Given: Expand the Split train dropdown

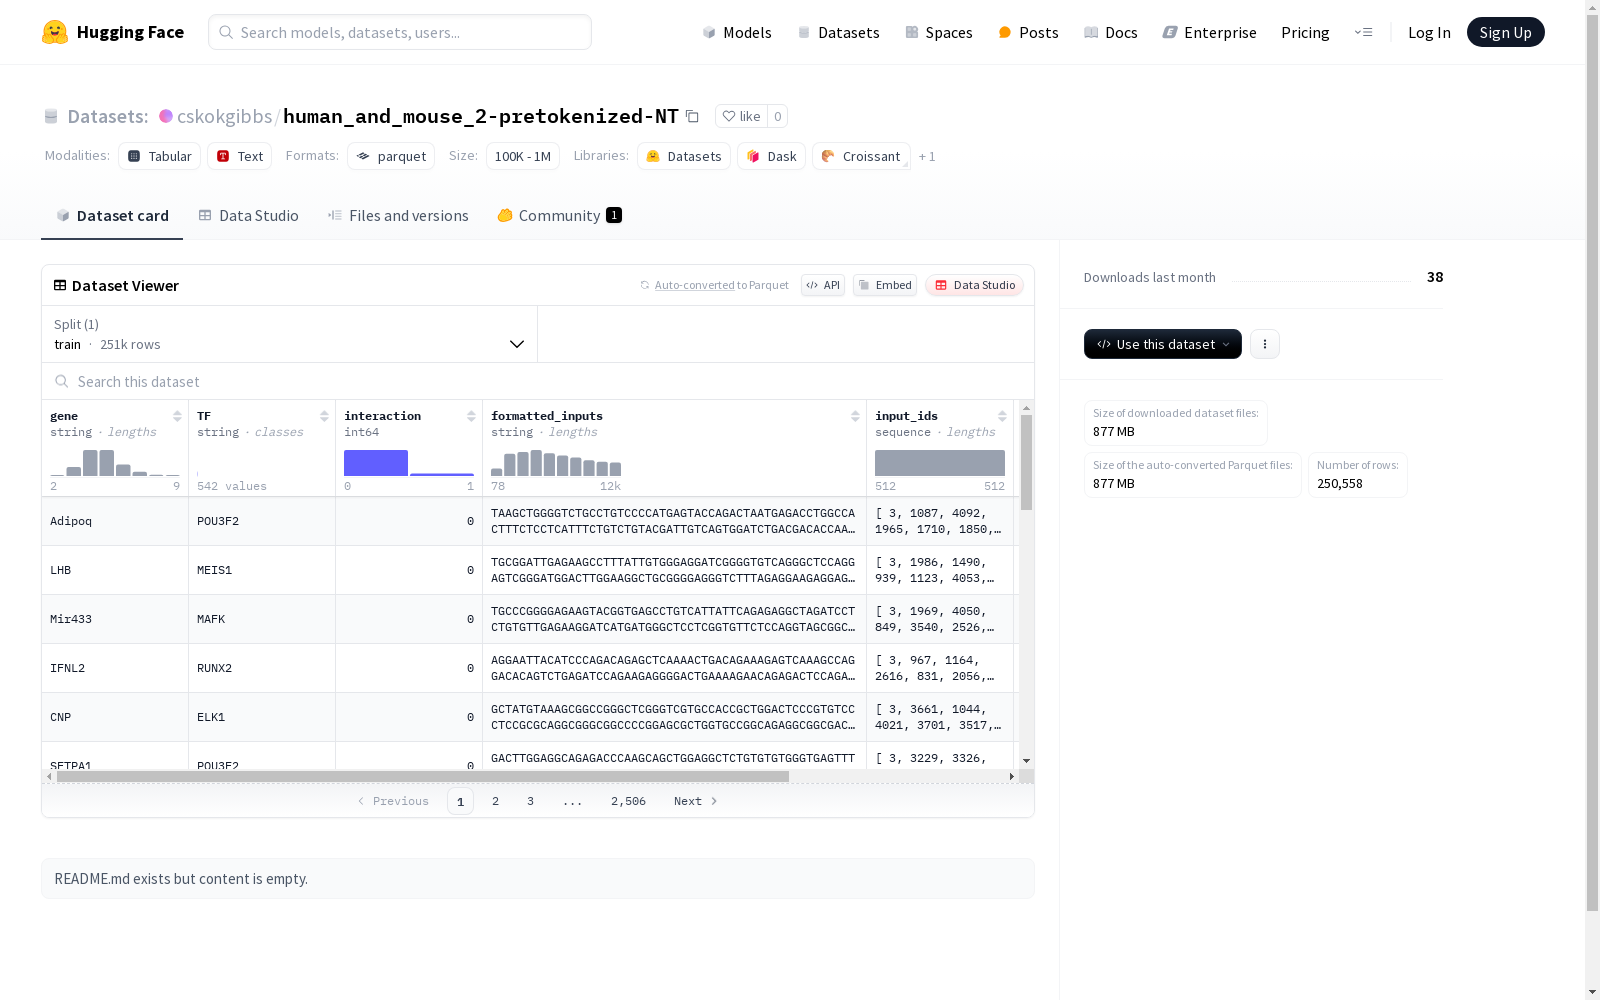Looking at the screenshot, I should pos(290,334).
